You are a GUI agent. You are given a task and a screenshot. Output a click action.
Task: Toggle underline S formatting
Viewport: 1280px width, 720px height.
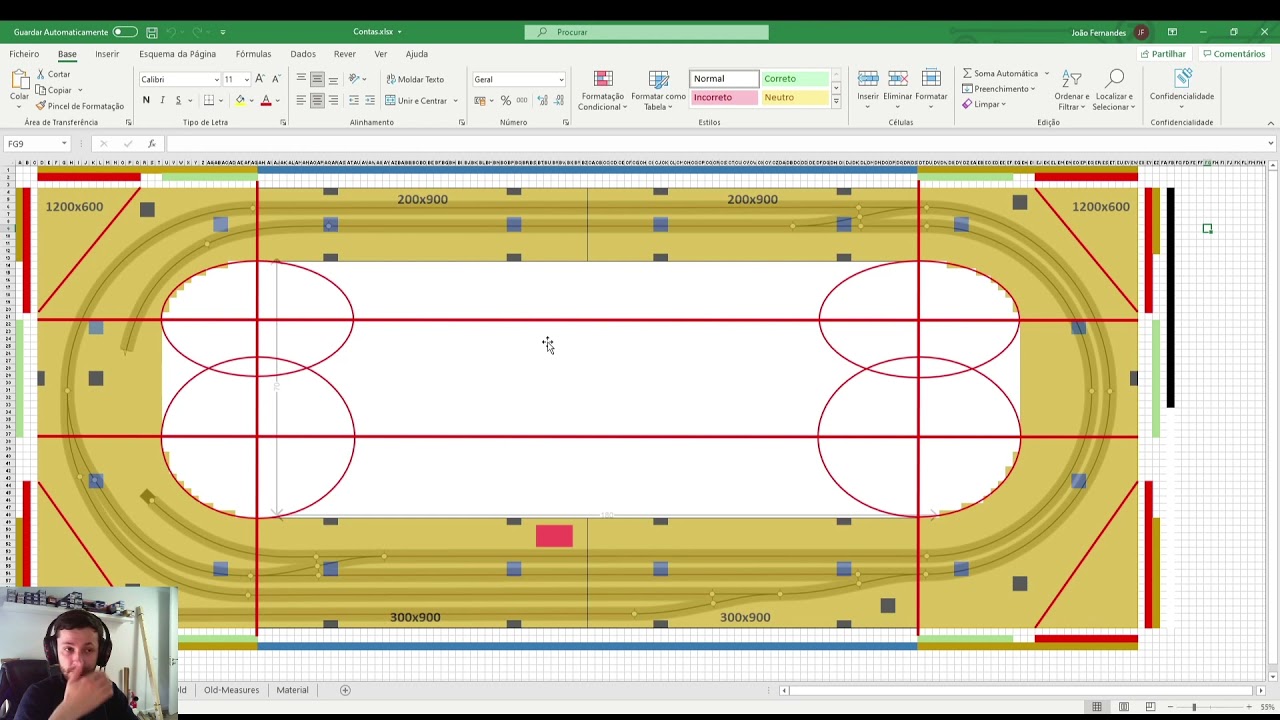tap(178, 100)
